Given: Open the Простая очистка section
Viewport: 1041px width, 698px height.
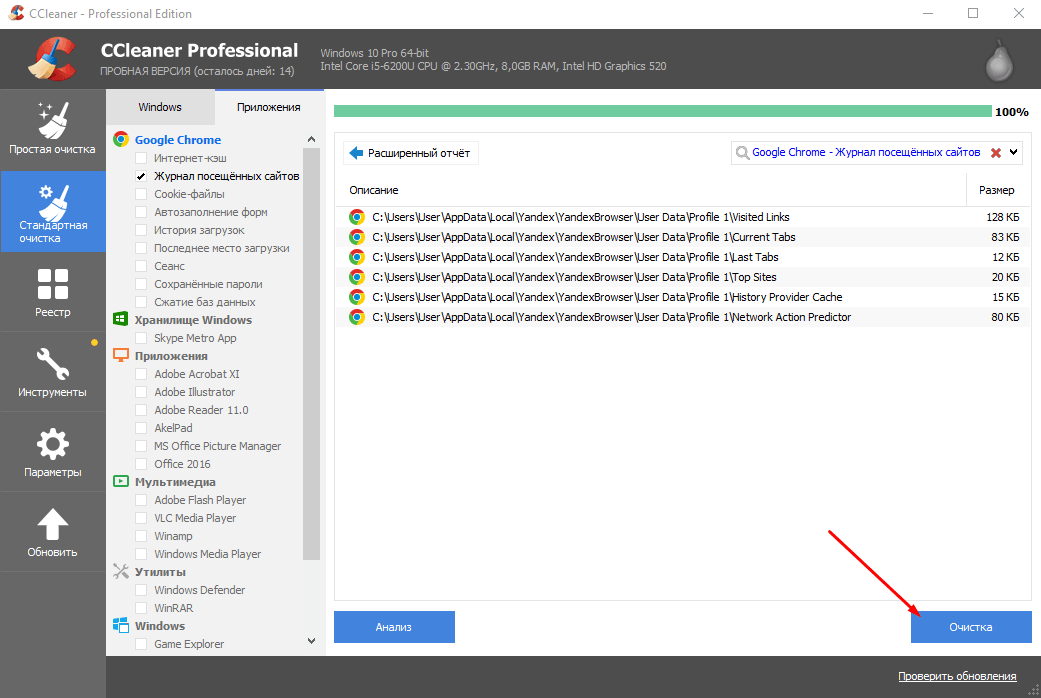Looking at the screenshot, I should tap(52, 129).
